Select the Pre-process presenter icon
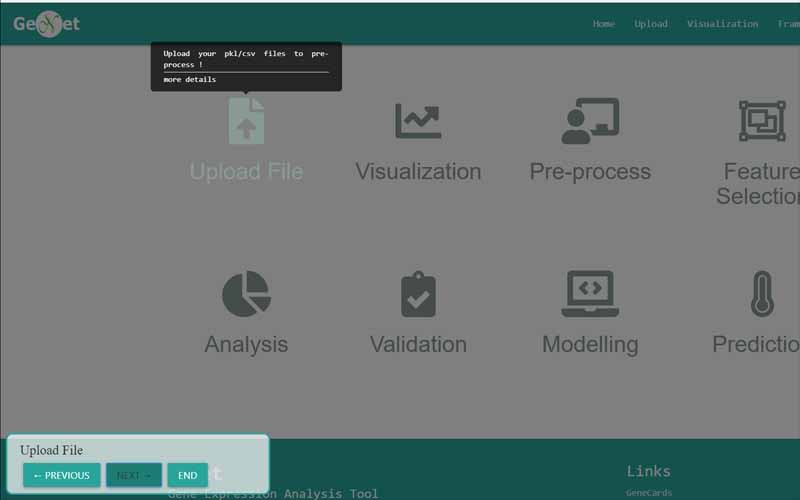Image resolution: width=800 pixels, height=500 pixels. [590, 121]
